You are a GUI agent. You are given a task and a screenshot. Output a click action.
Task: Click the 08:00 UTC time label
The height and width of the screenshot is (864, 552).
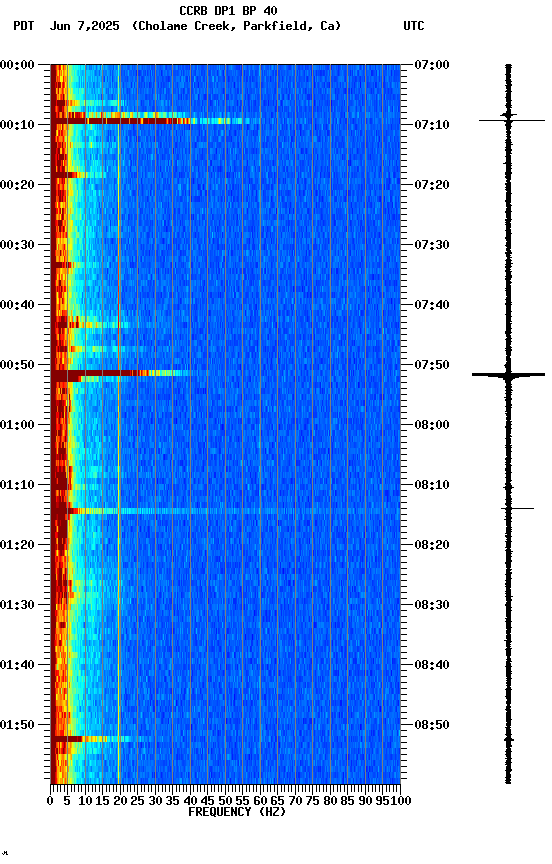click(432, 425)
